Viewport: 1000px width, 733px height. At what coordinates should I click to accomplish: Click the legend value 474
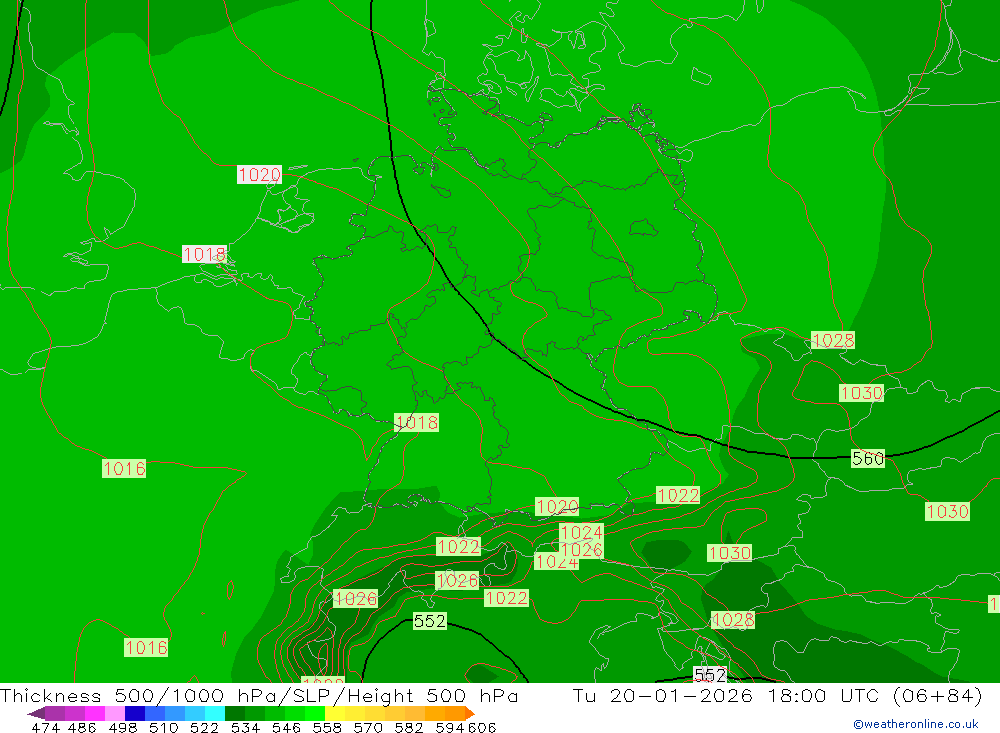(45, 727)
